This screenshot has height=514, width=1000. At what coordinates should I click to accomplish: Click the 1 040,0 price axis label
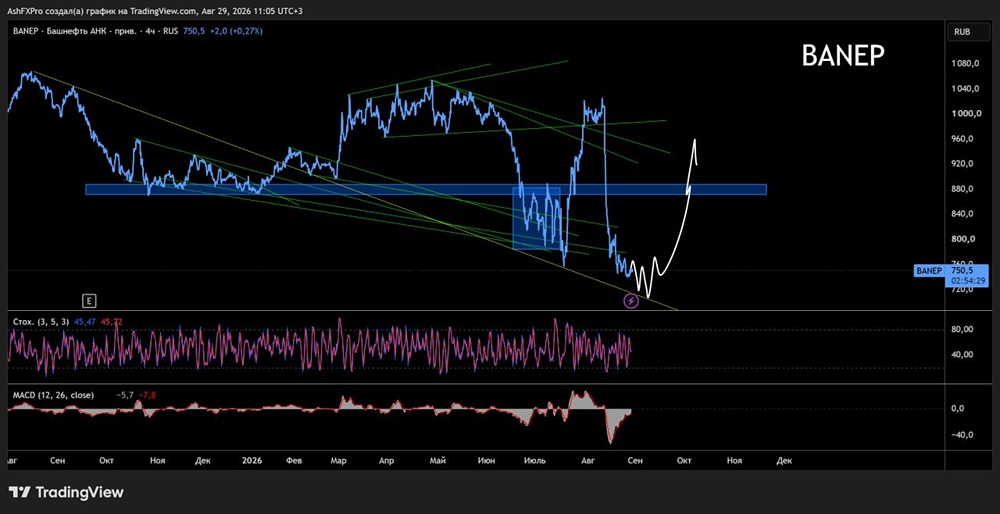[966, 89]
